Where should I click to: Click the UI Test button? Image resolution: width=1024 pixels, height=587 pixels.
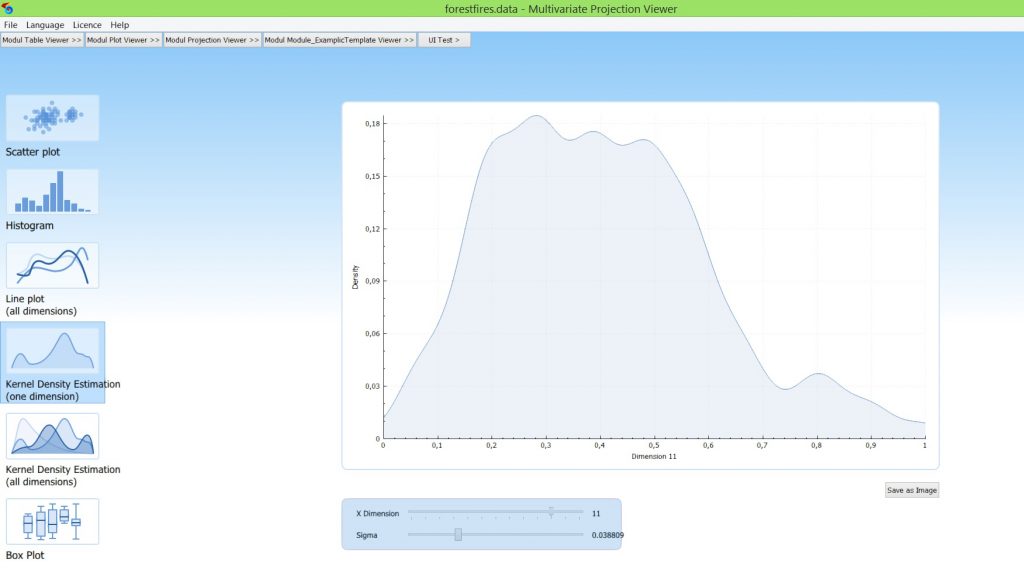pos(444,40)
